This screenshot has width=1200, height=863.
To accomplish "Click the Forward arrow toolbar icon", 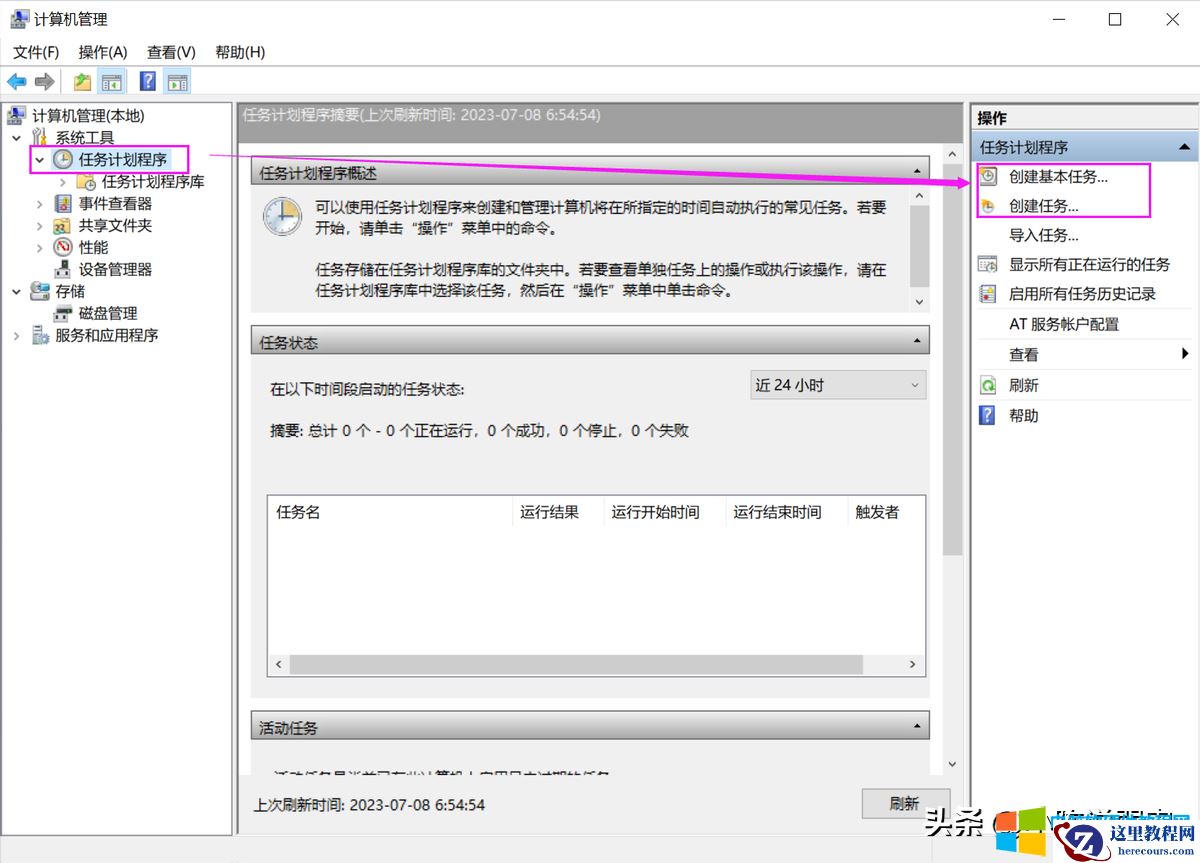I will (x=44, y=82).
